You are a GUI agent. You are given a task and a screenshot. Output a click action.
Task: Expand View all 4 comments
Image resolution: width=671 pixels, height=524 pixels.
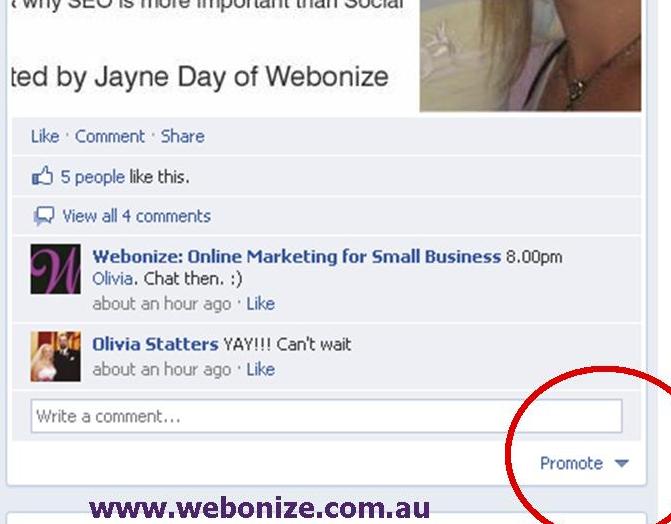[x=137, y=216]
